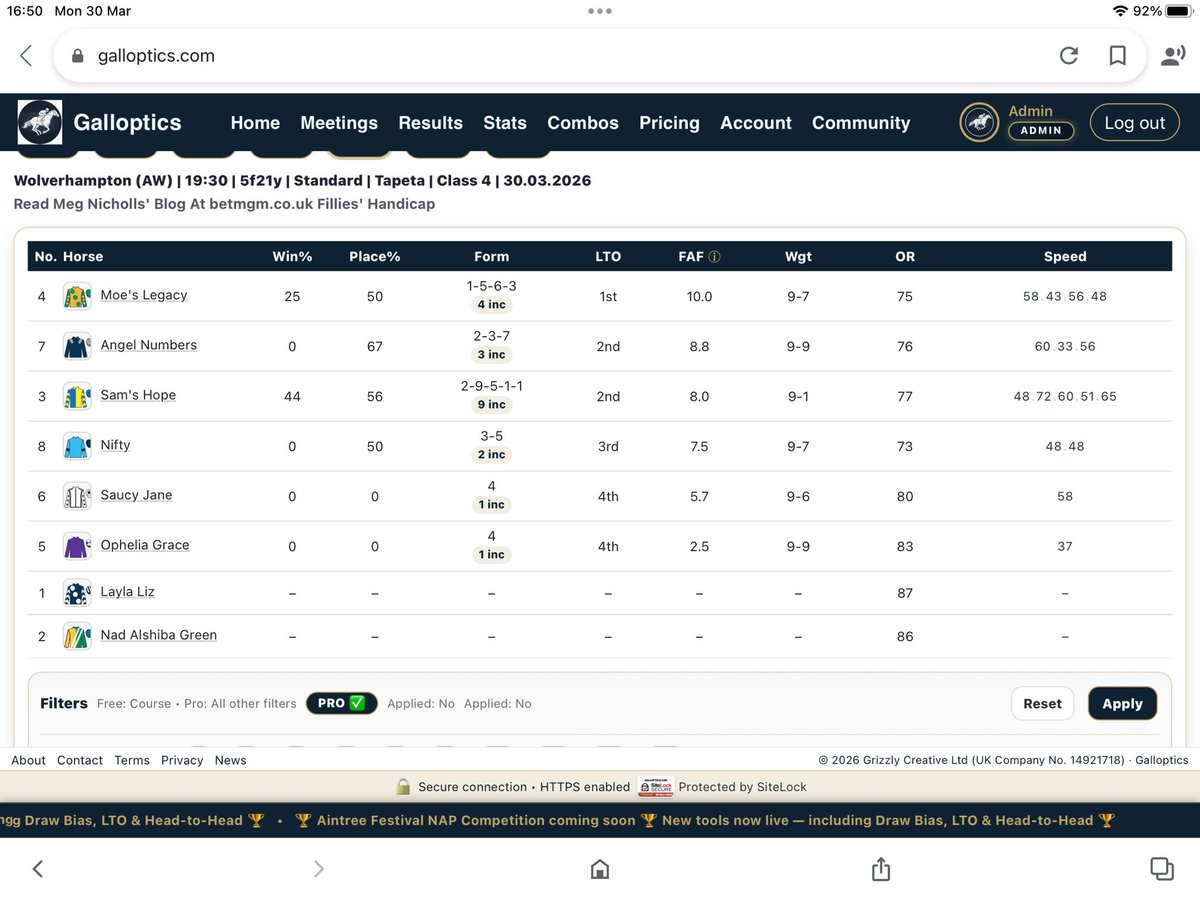This screenshot has height=900, width=1200.
Task: Navigate to the Community tab
Action: pos(861,123)
